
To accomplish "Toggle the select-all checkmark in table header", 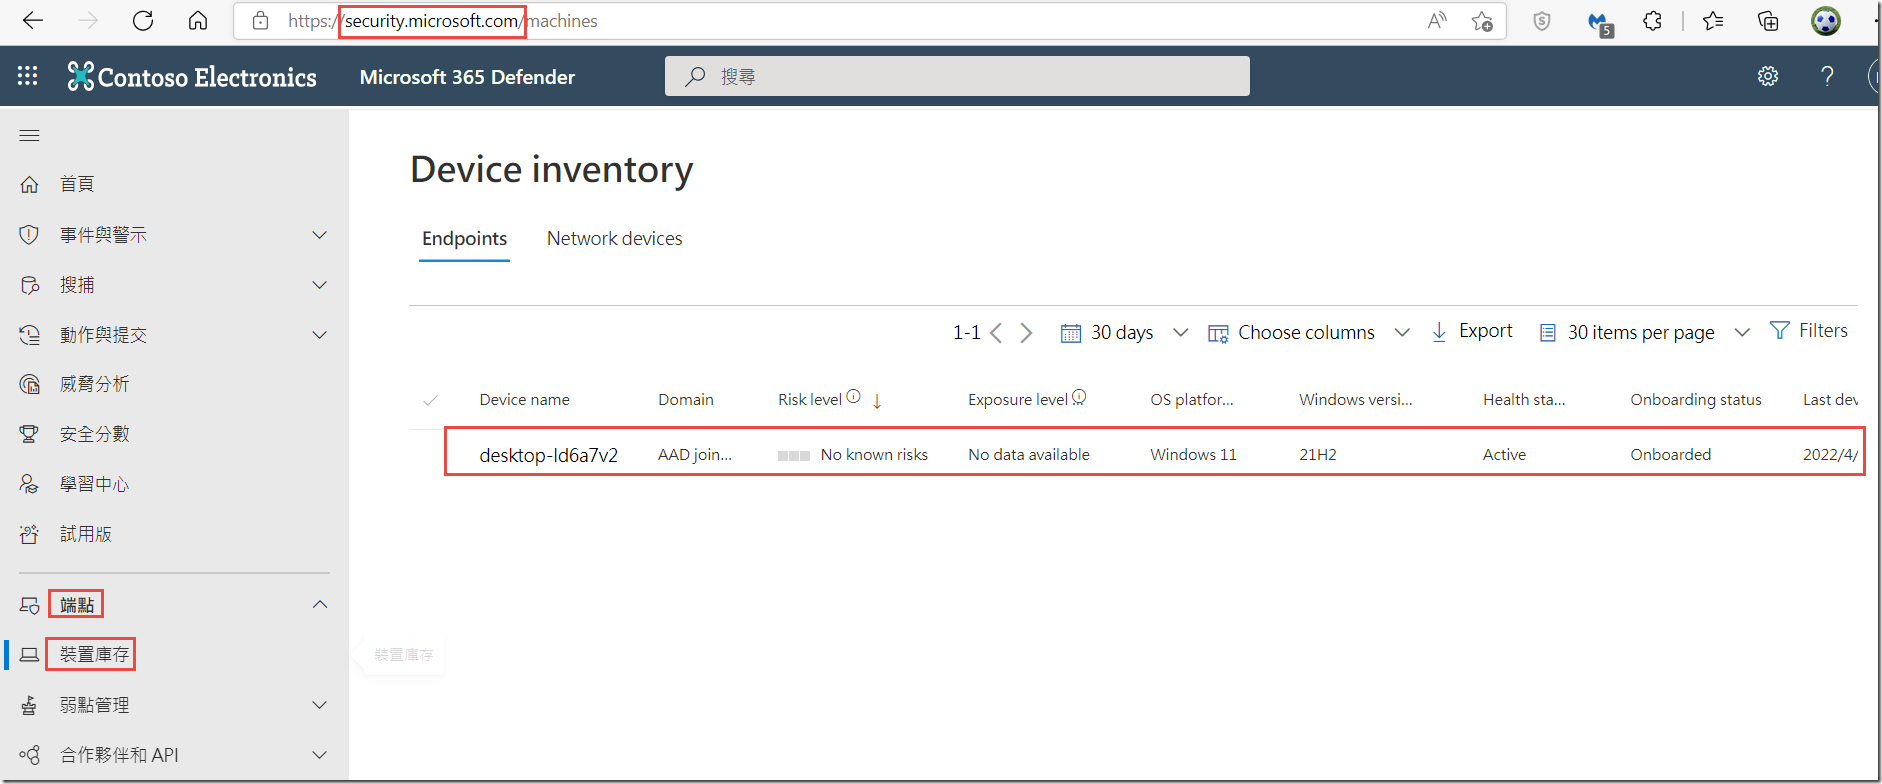I will [x=430, y=400].
